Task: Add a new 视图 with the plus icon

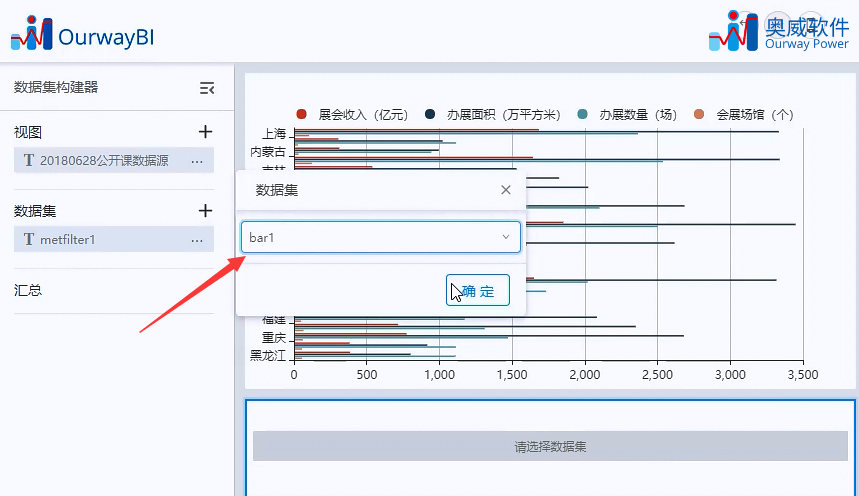Action: (205, 132)
